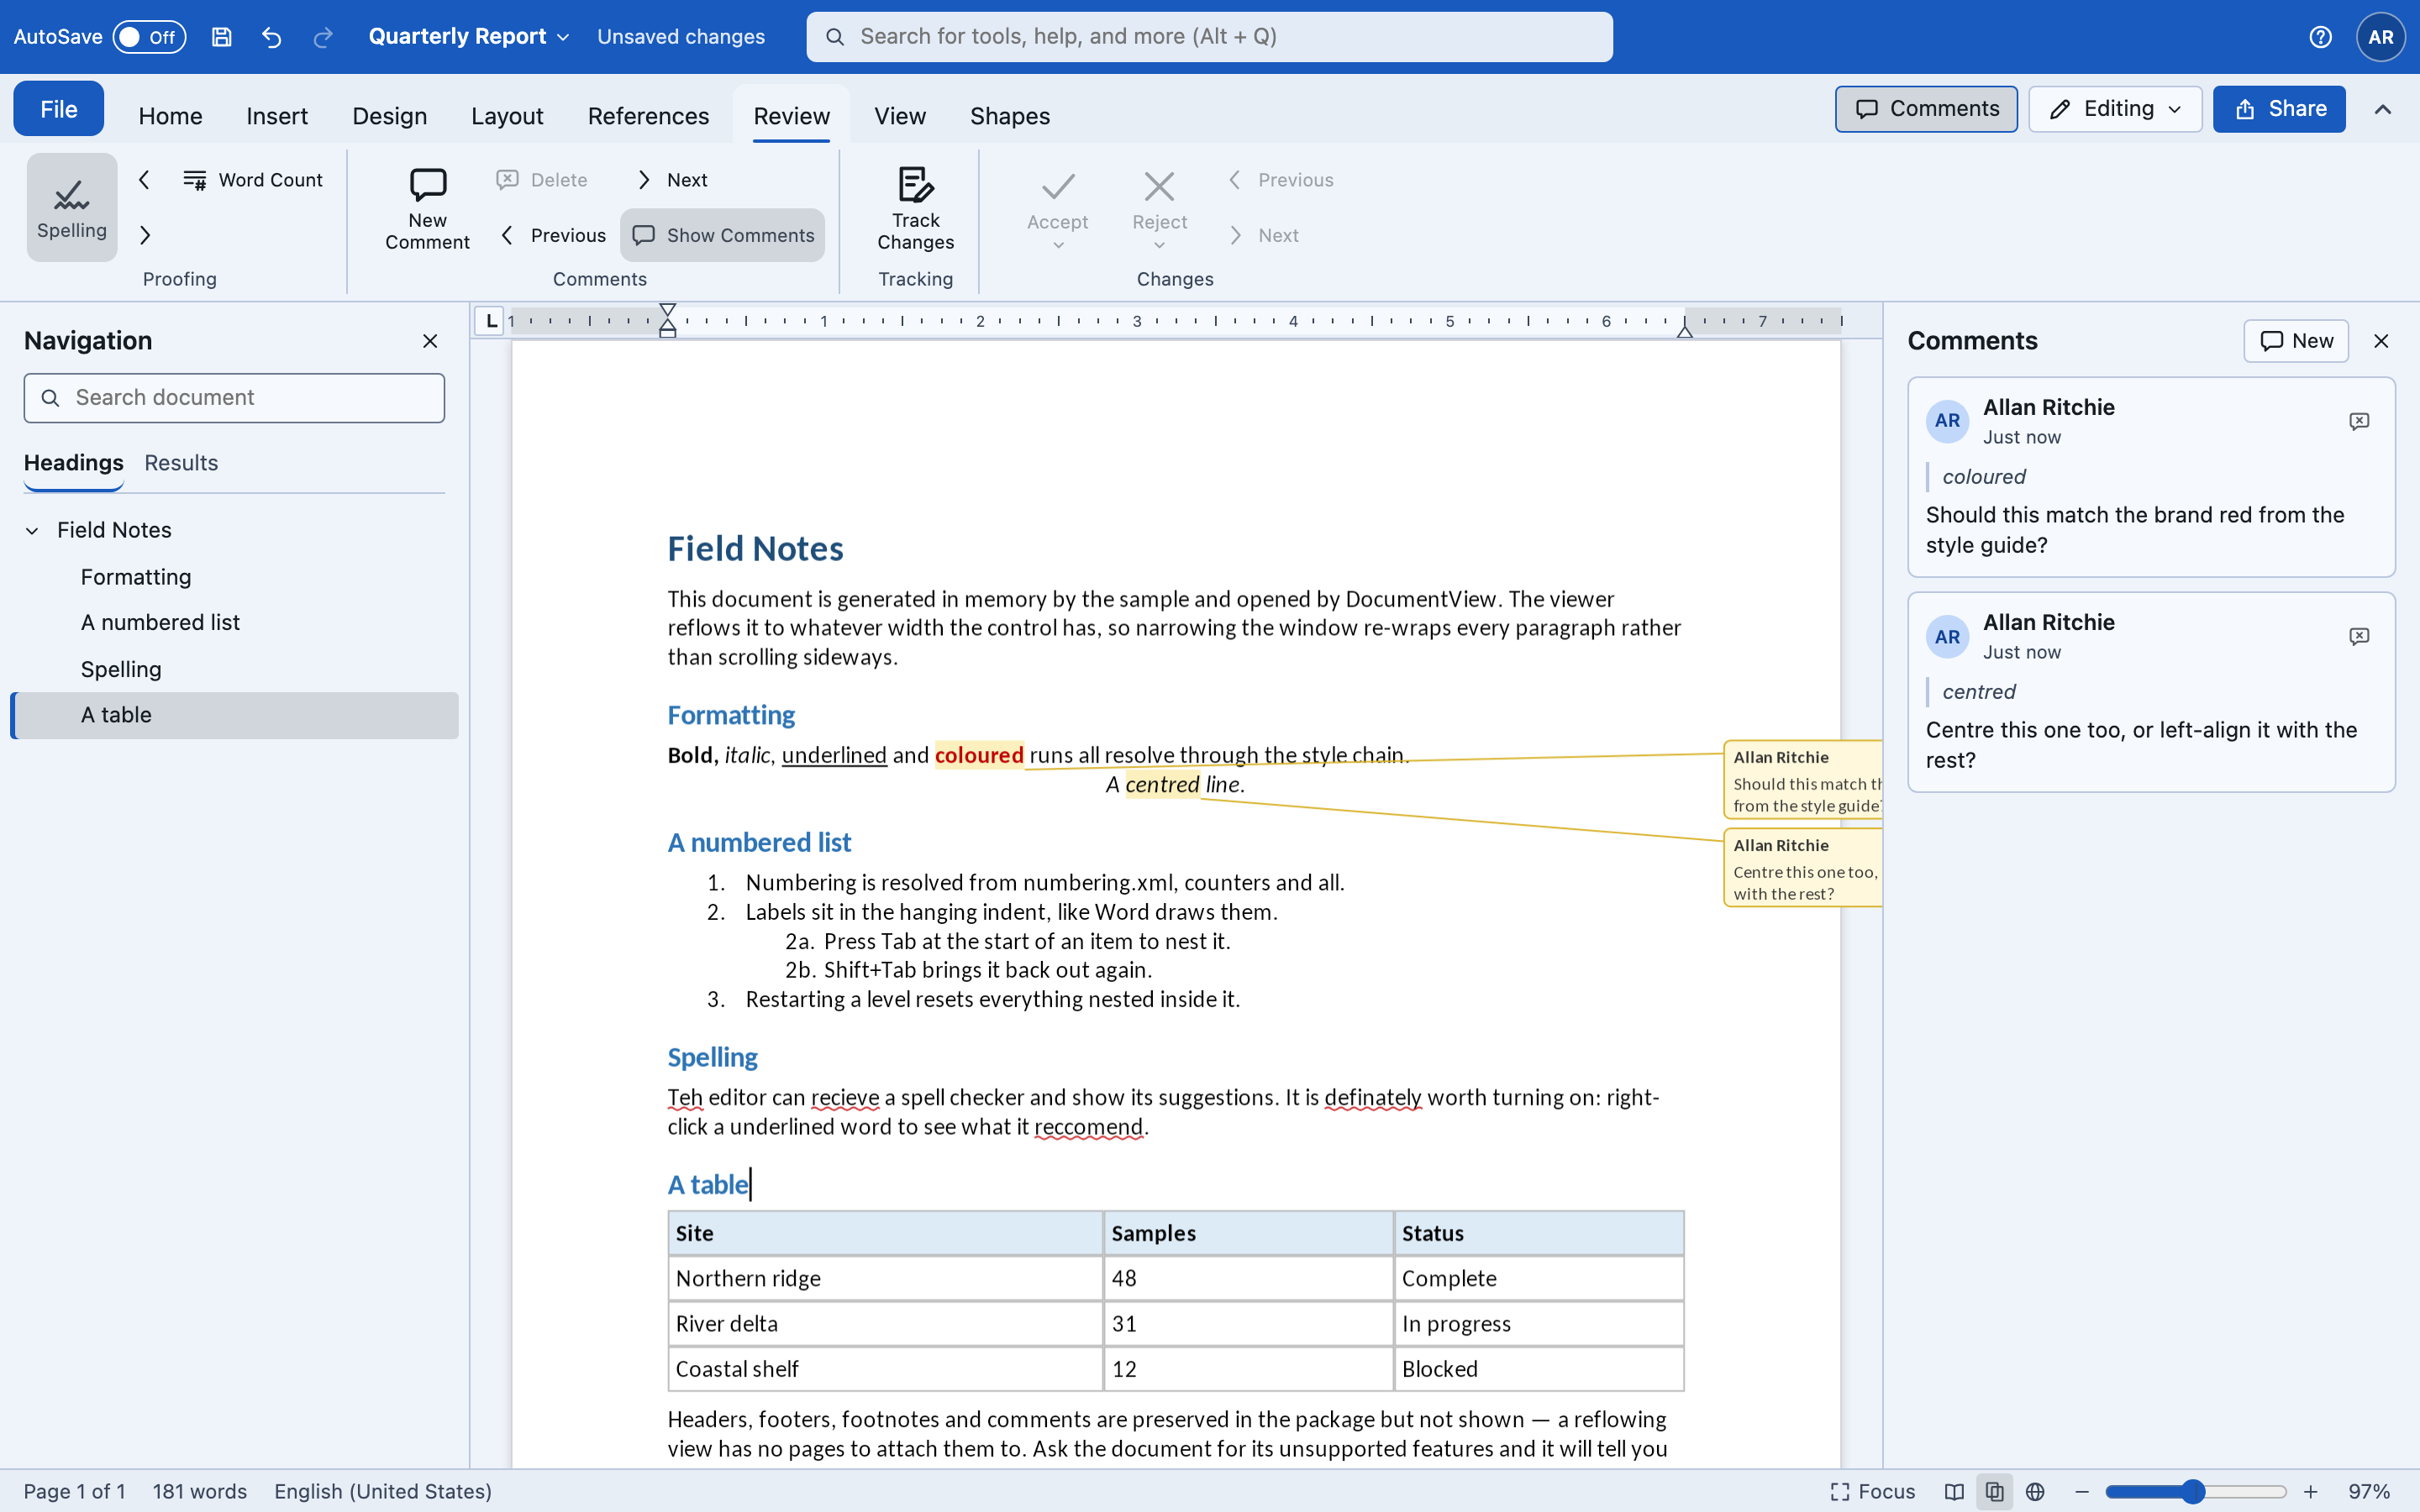Open the Layout tab
Screen dimensions: 2420x1512
coord(507,116)
